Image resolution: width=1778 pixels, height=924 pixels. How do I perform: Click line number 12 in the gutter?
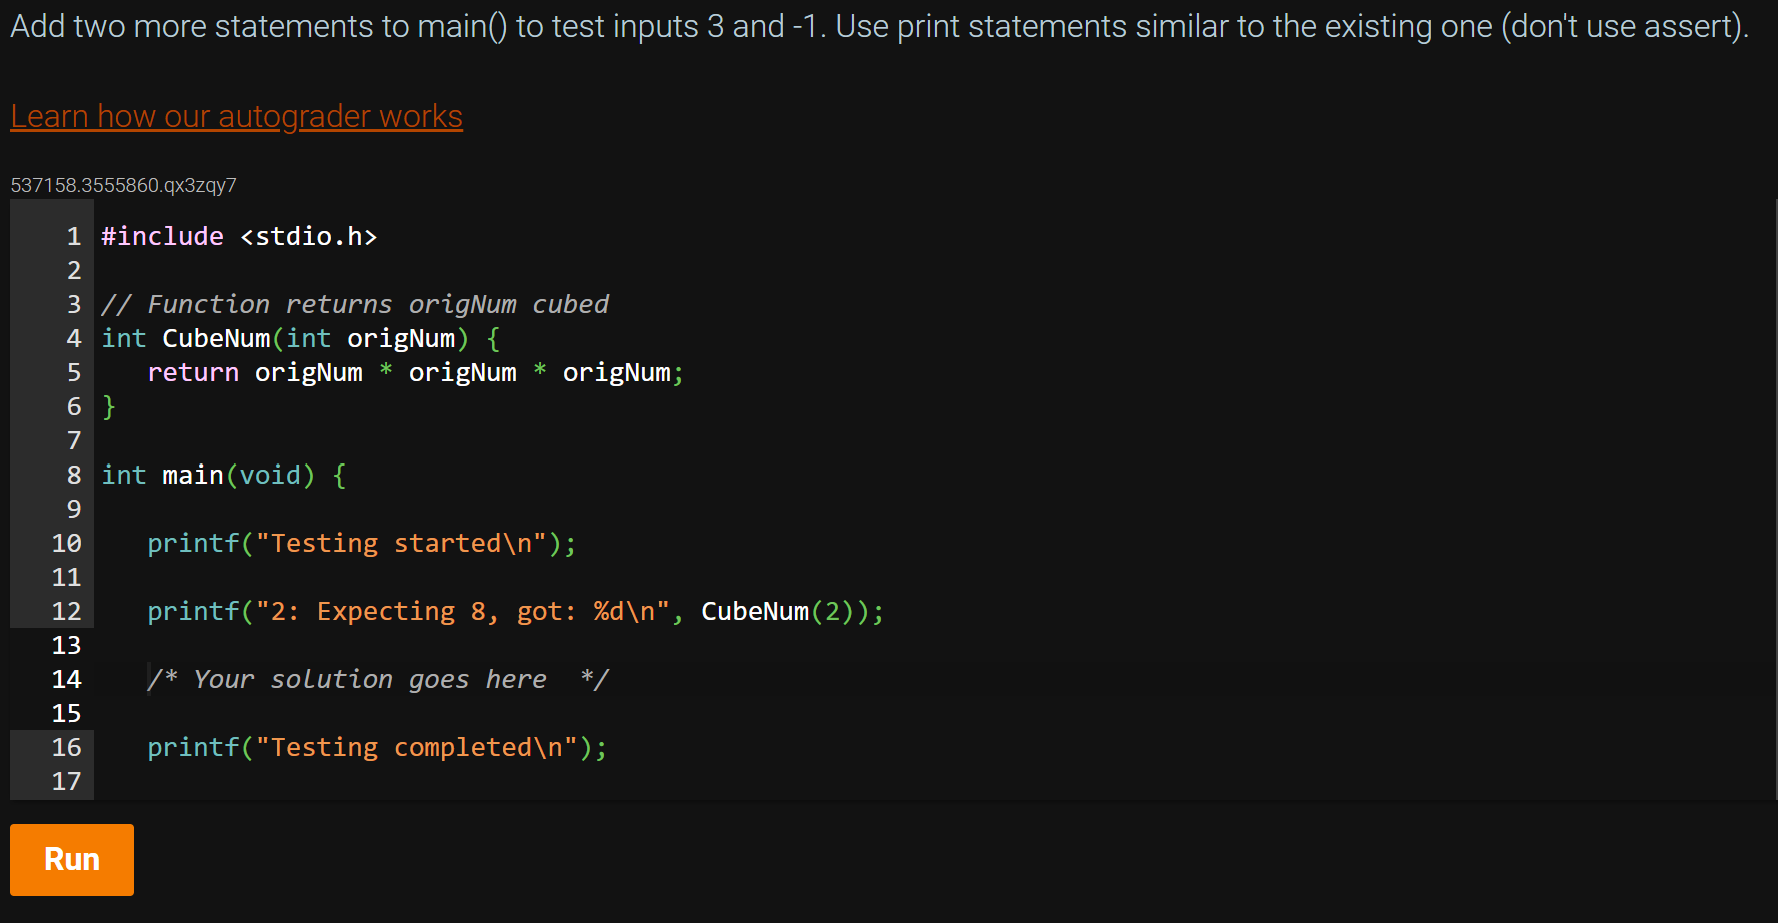tap(66, 611)
